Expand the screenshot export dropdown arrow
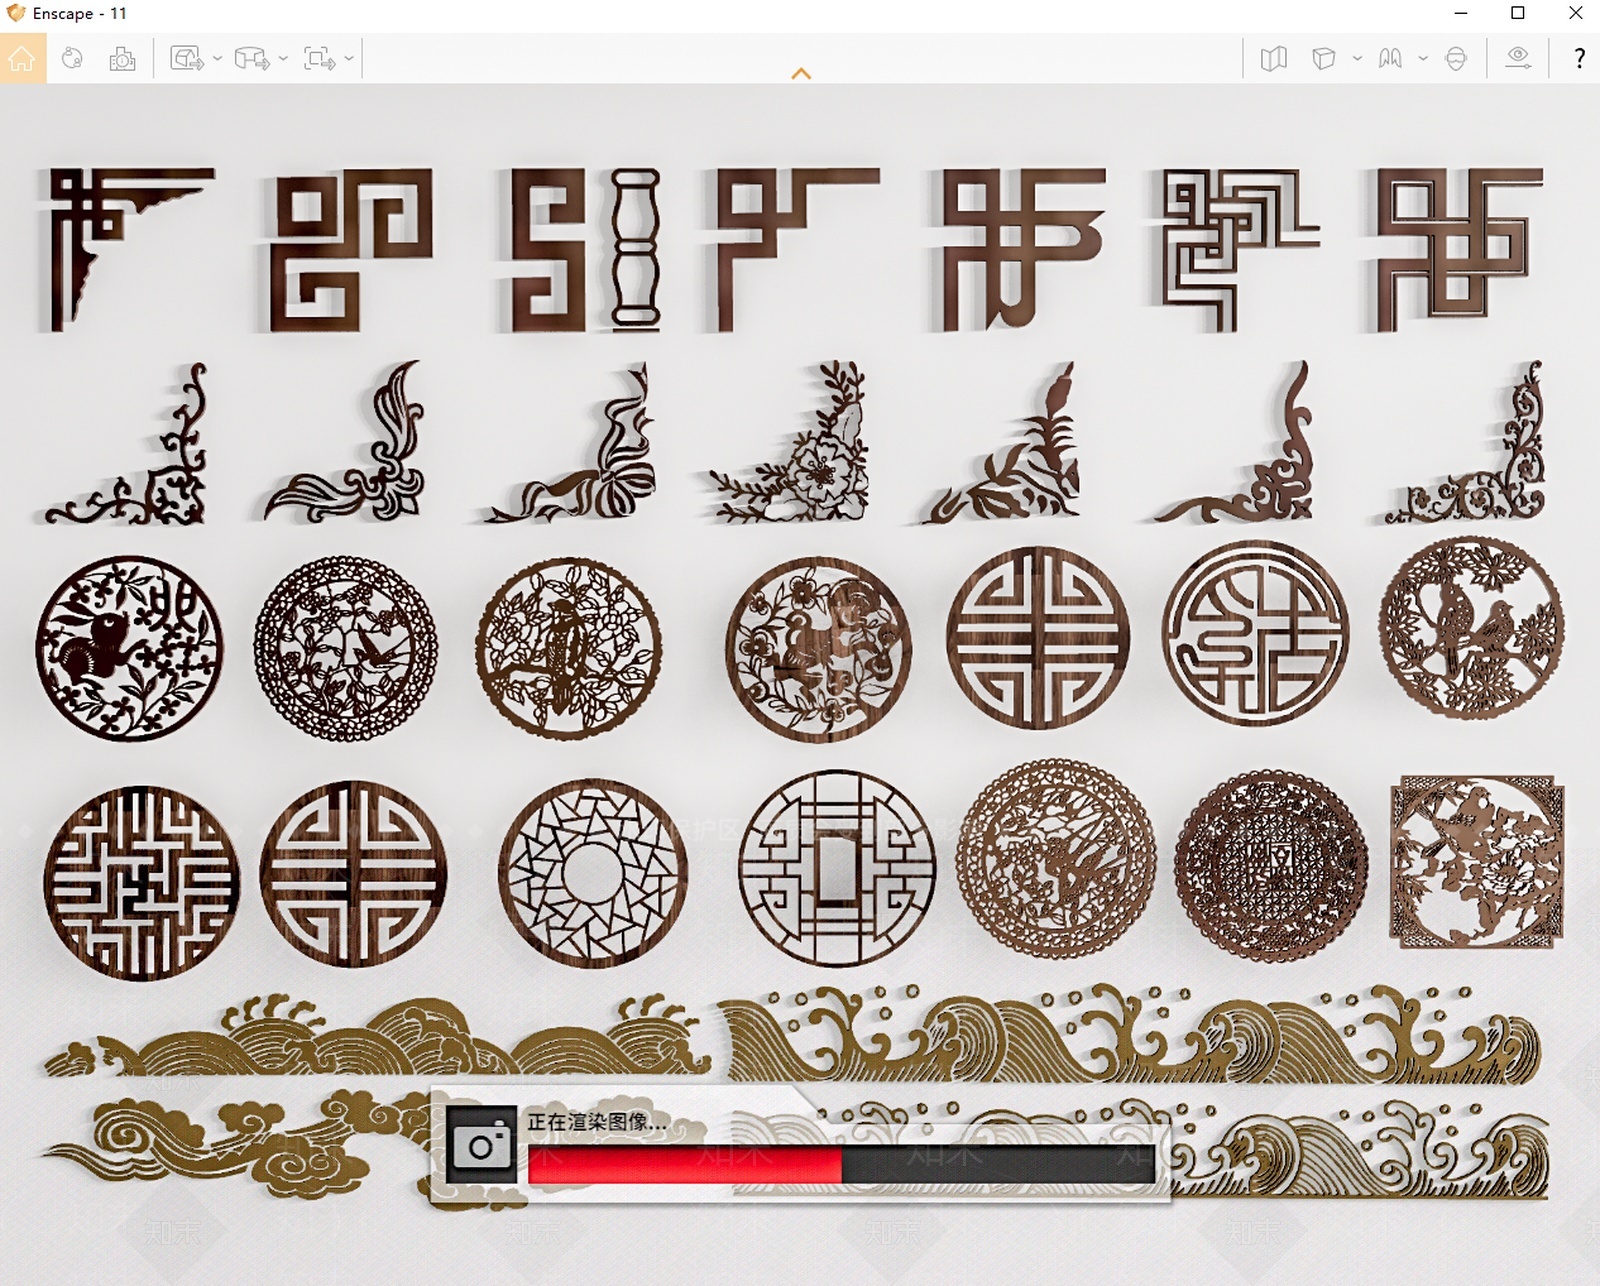 tap(217, 59)
